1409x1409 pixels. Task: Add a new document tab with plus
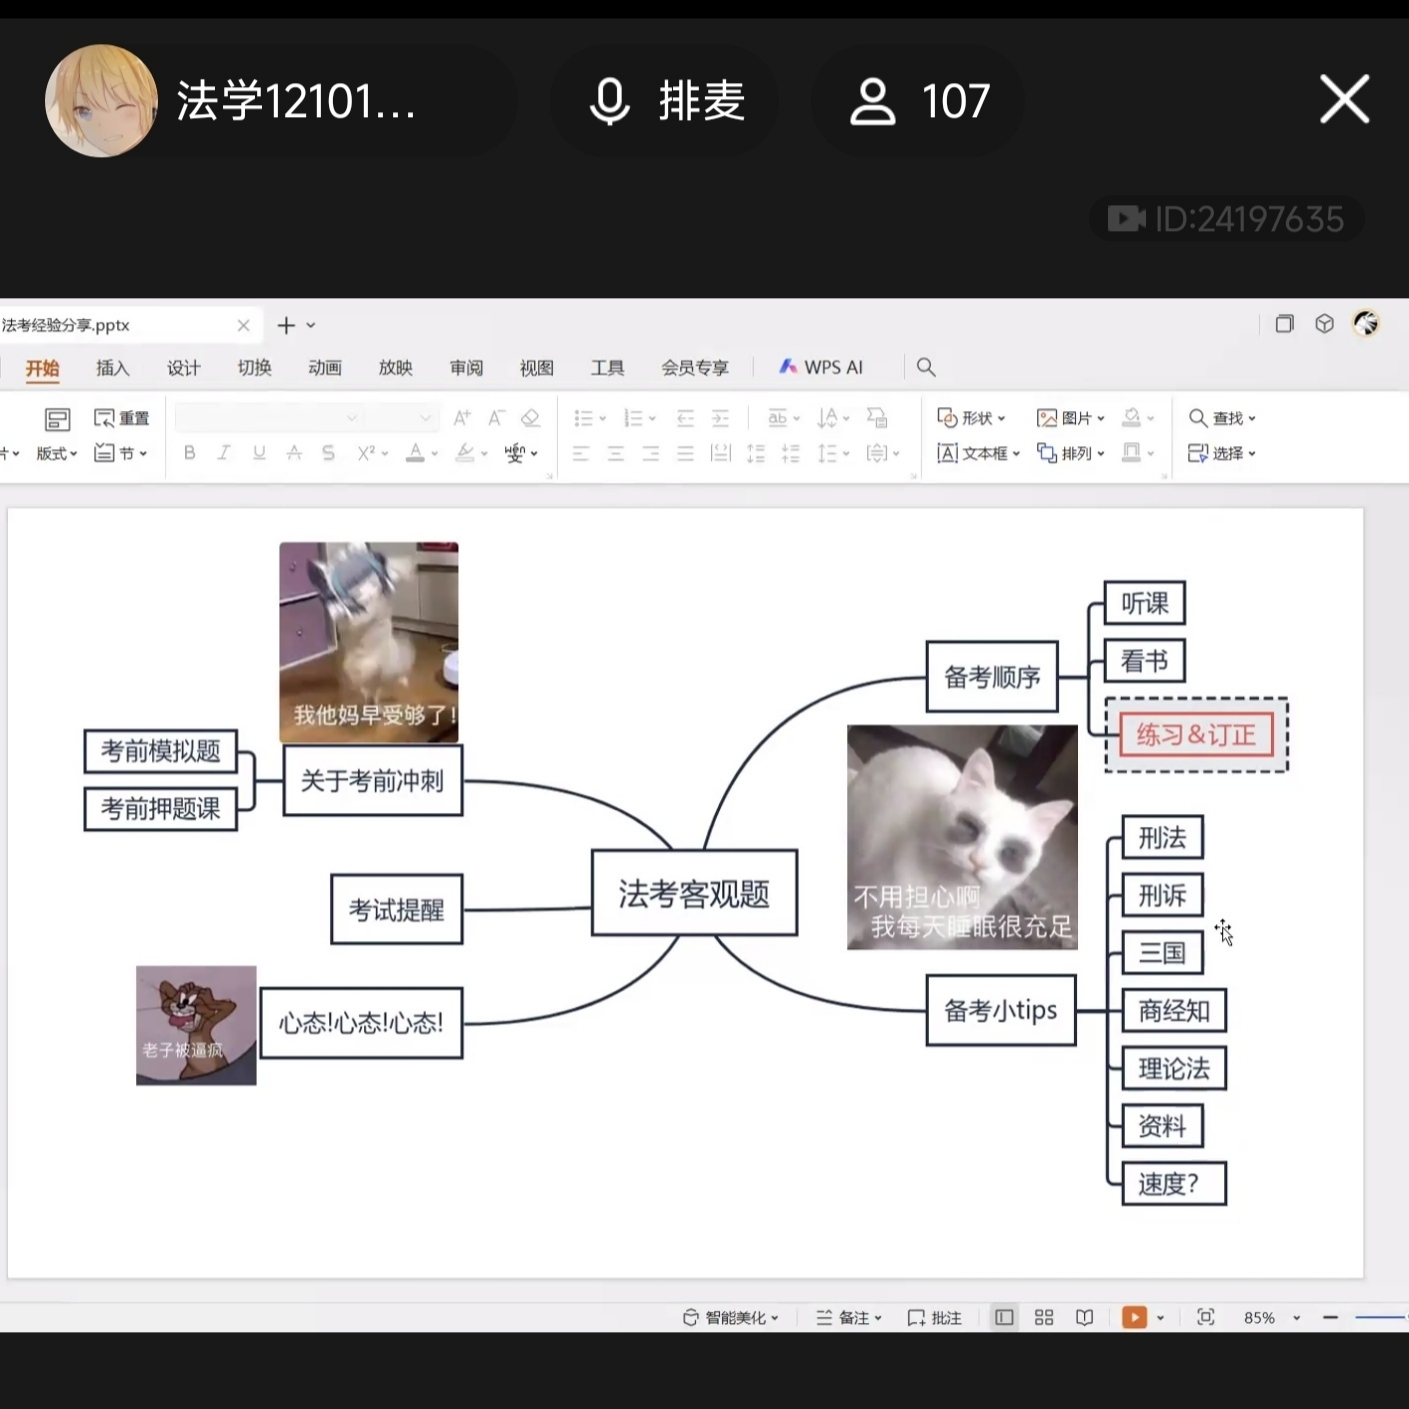tap(286, 326)
